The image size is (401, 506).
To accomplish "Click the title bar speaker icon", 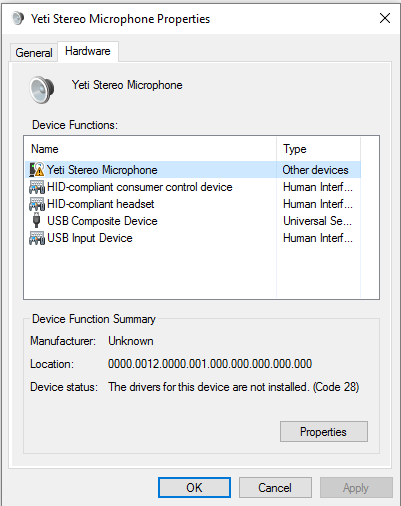I will (x=18, y=18).
